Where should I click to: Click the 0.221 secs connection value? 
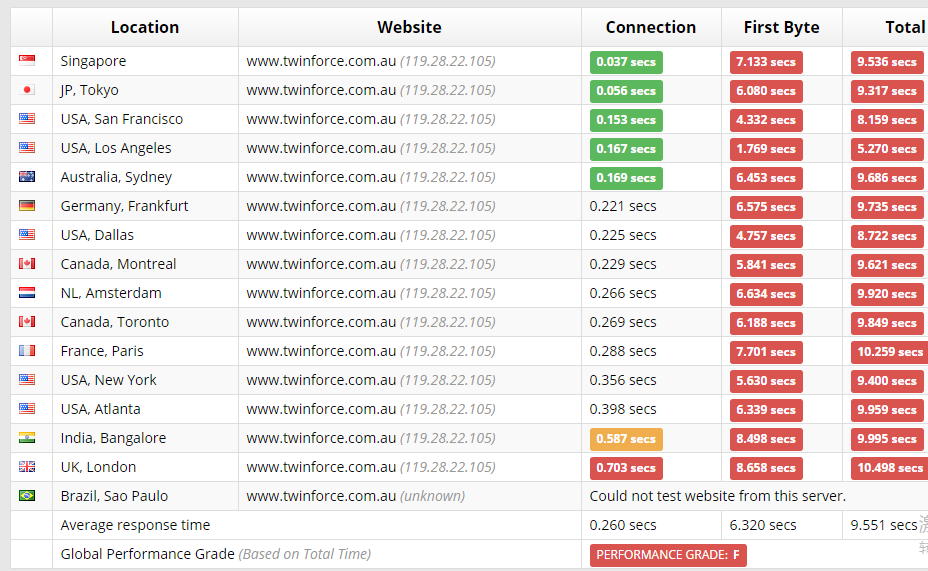623,206
